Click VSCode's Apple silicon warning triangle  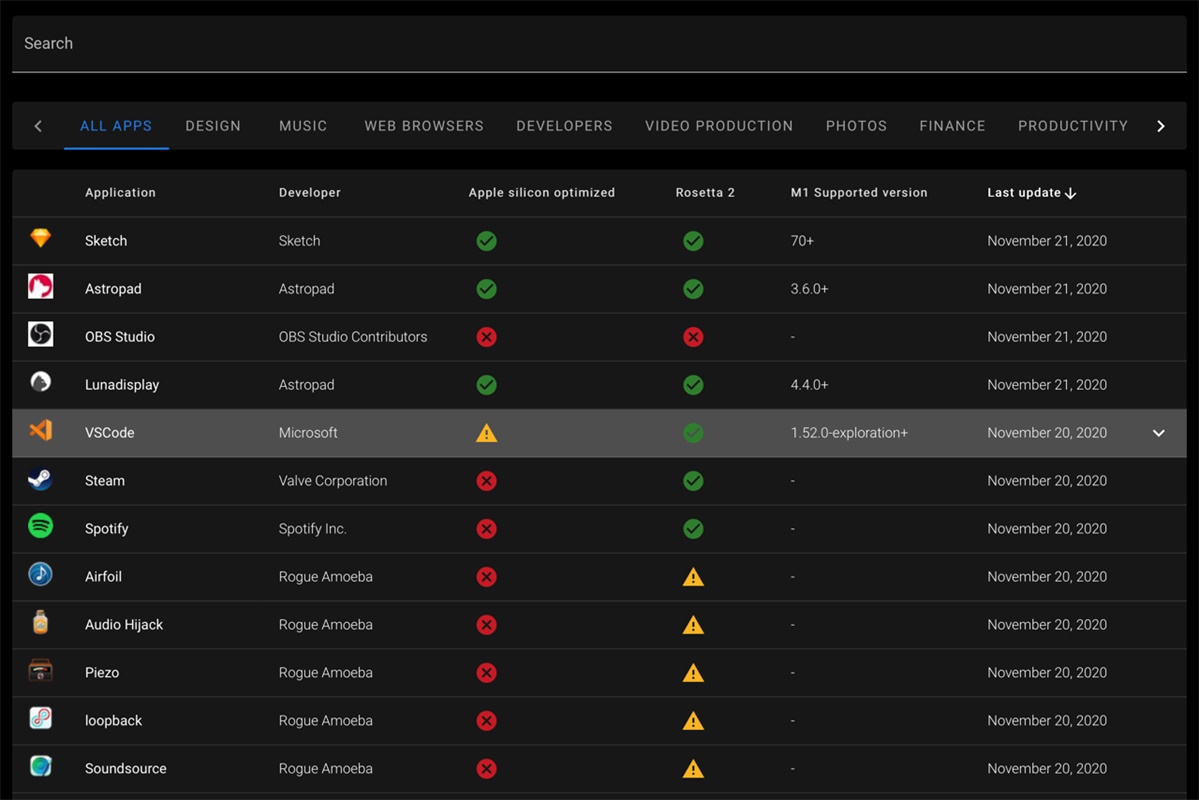486,433
